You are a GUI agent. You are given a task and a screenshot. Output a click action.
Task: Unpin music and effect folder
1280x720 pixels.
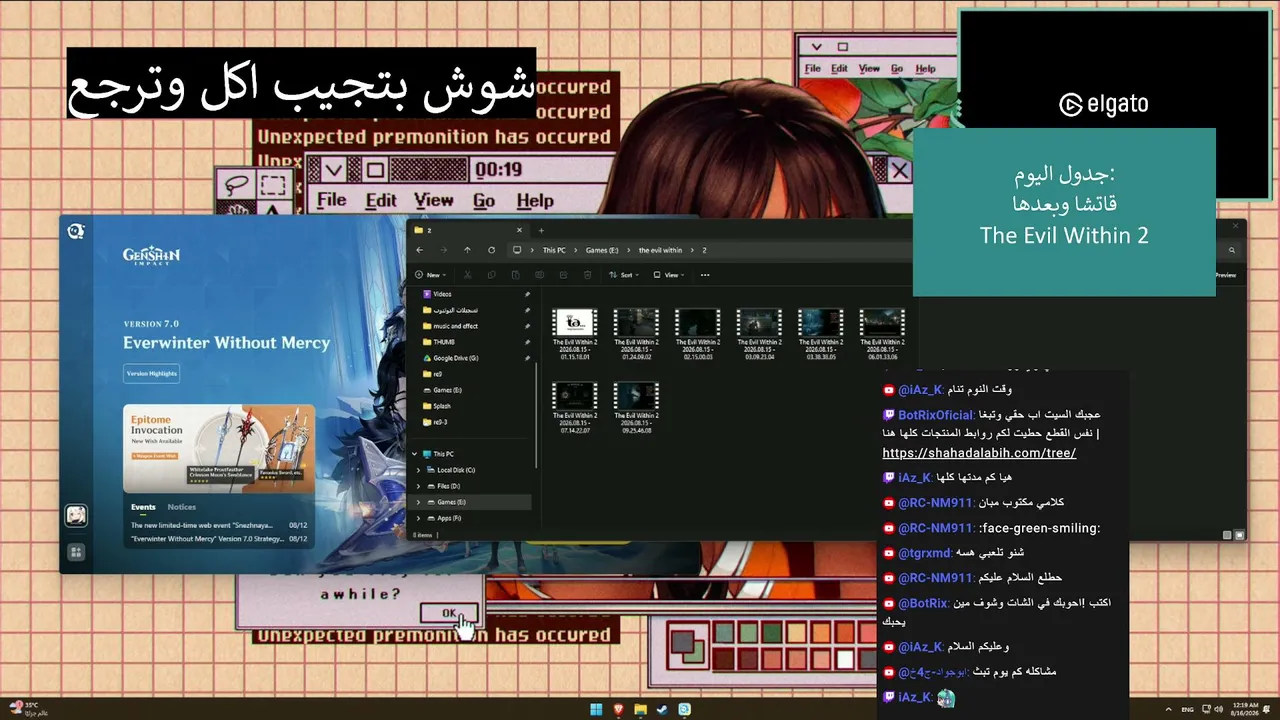pos(527,326)
